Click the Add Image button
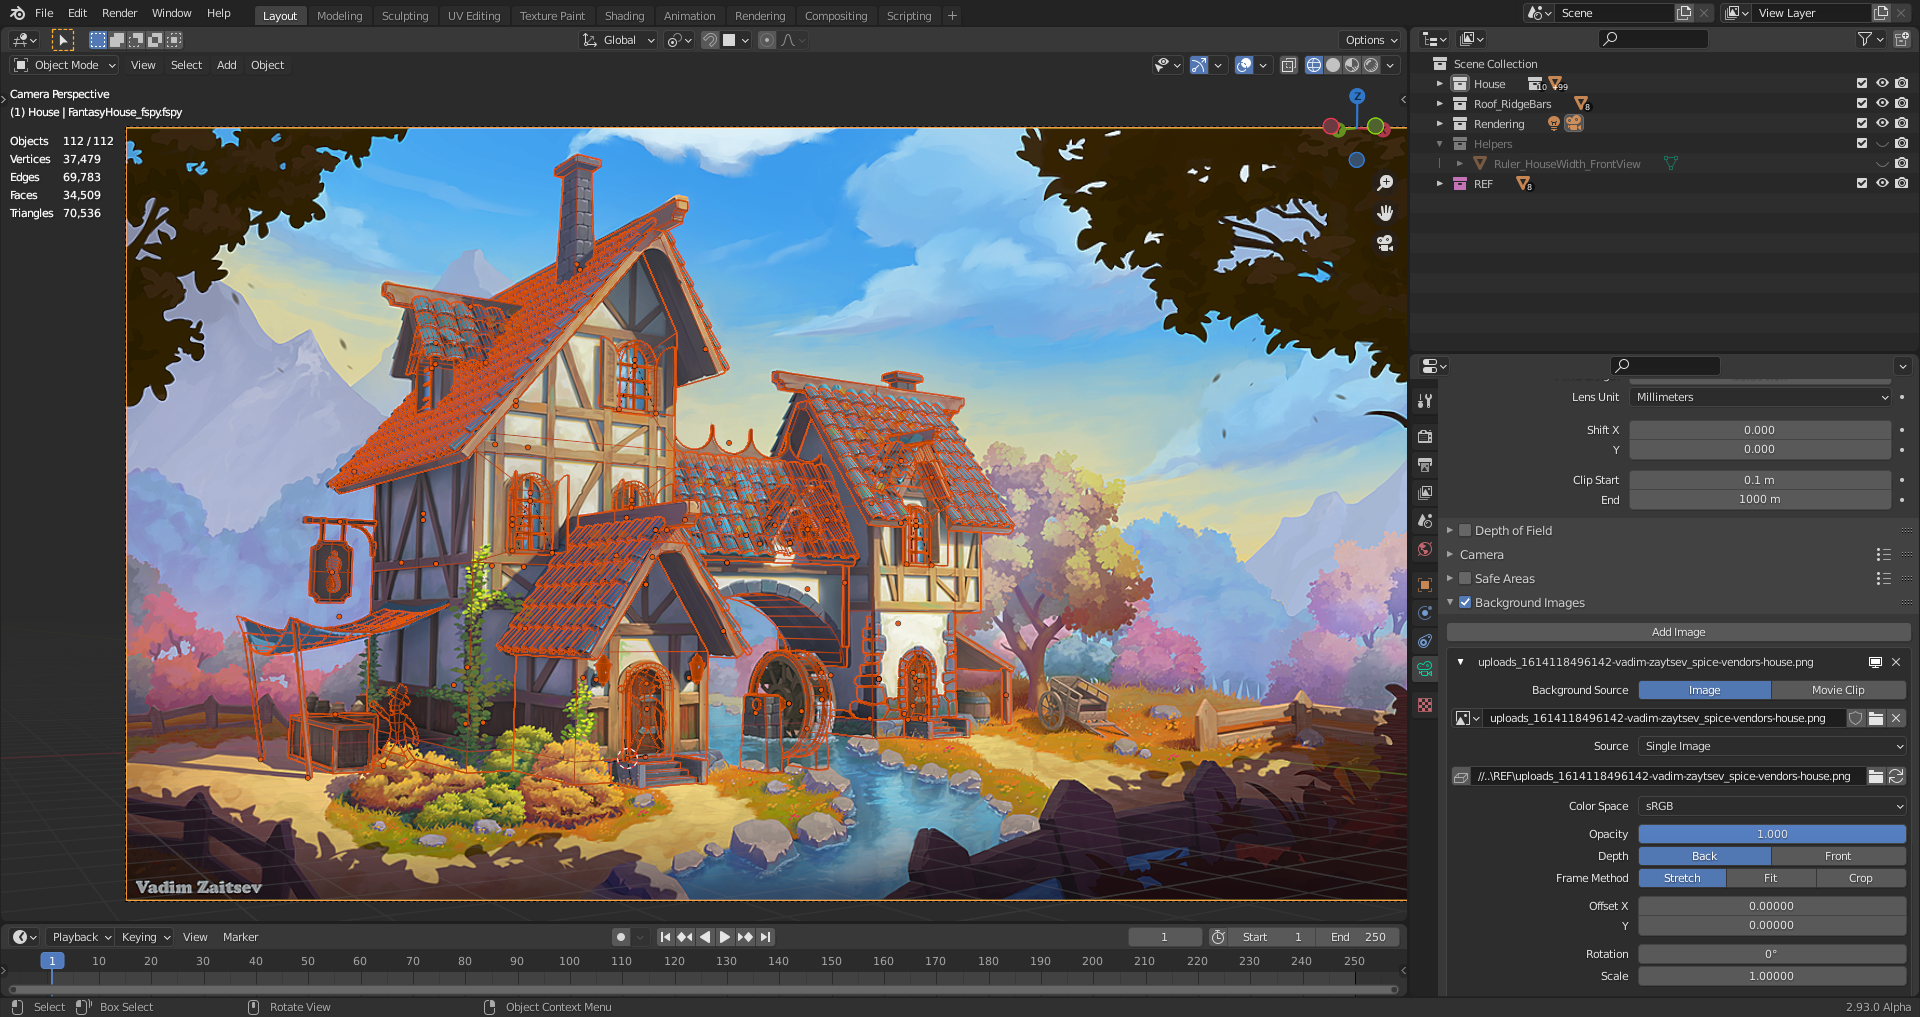 point(1678,632)
